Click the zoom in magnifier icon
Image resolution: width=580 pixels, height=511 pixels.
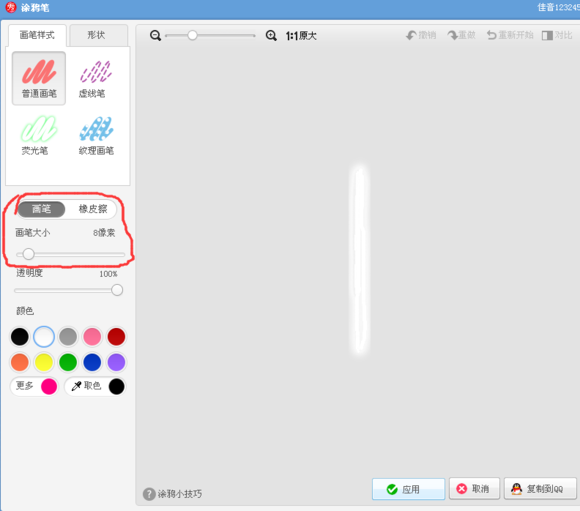(271, 36)
